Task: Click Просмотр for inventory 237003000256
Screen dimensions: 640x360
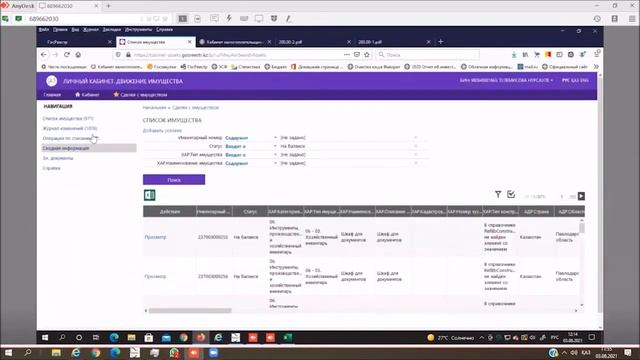Action: [155, 276]
